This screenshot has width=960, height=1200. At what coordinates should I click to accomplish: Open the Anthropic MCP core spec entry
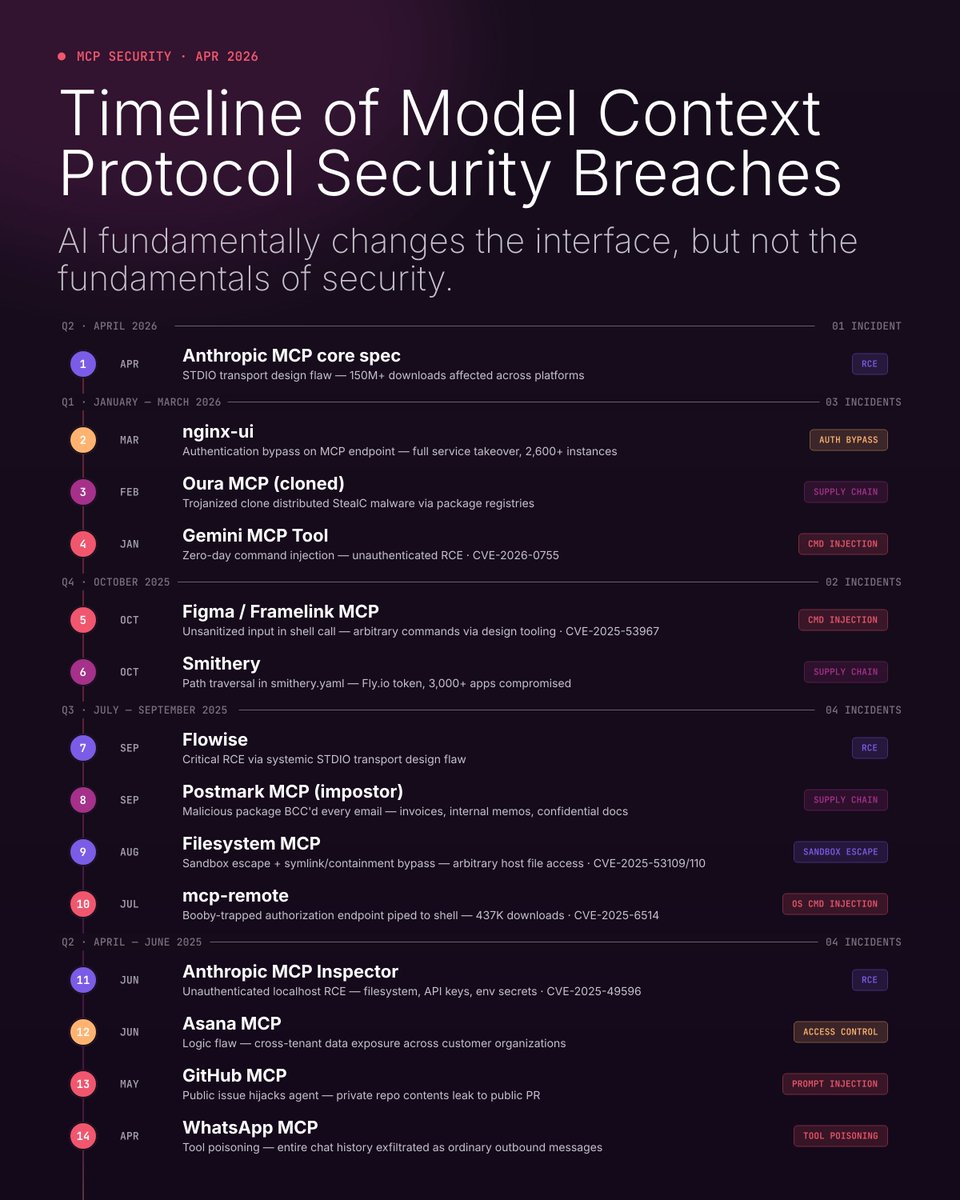point(292,355)
